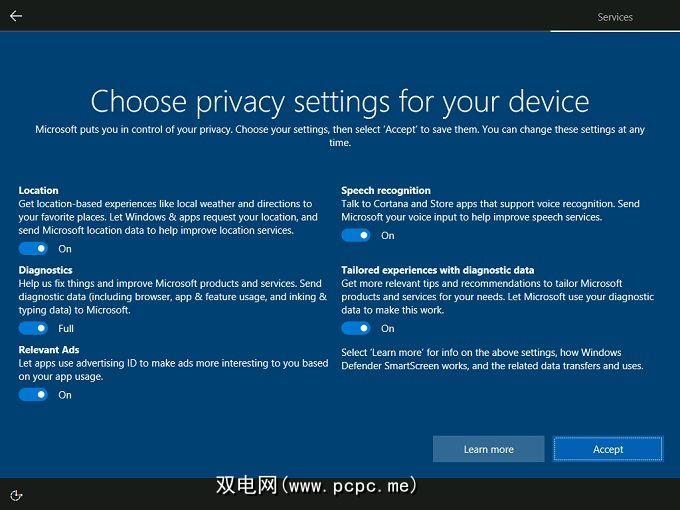Disable Tailored experiences with diagnostic data toggle
This screenshot has width=680, height=510.
(x=356, y=328)
